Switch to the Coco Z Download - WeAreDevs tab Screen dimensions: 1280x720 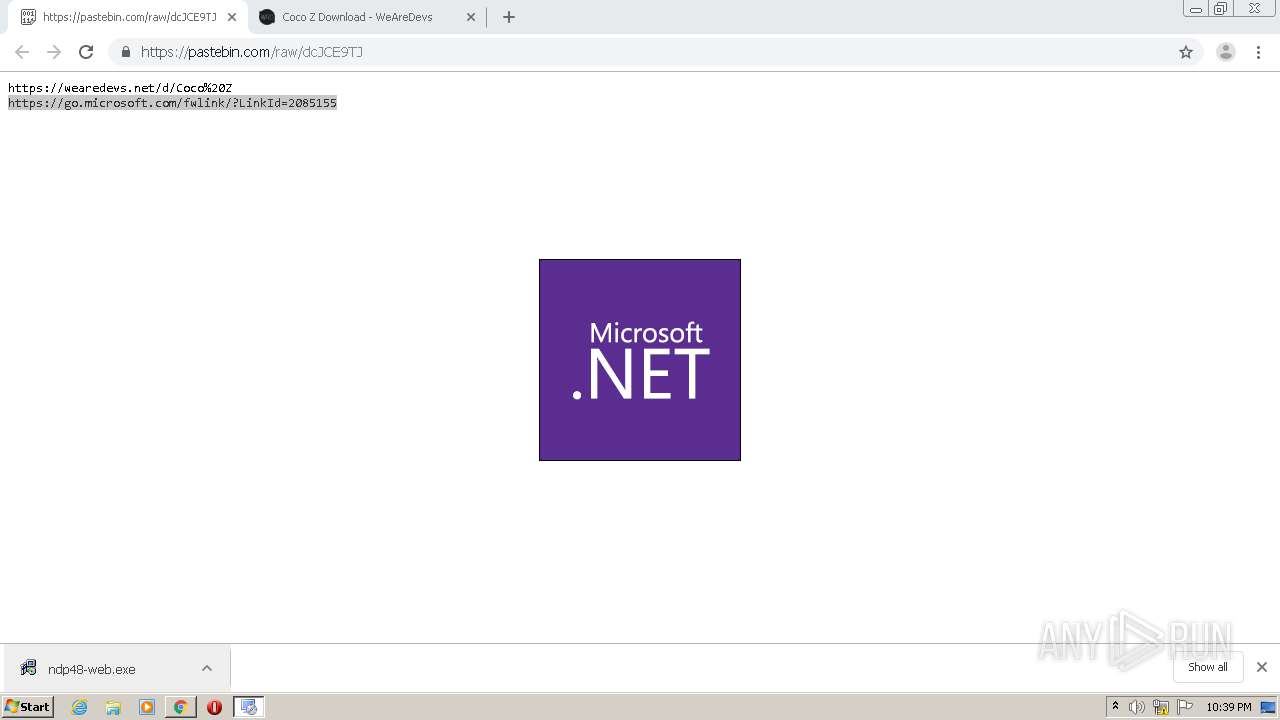[x=366, y=17]
